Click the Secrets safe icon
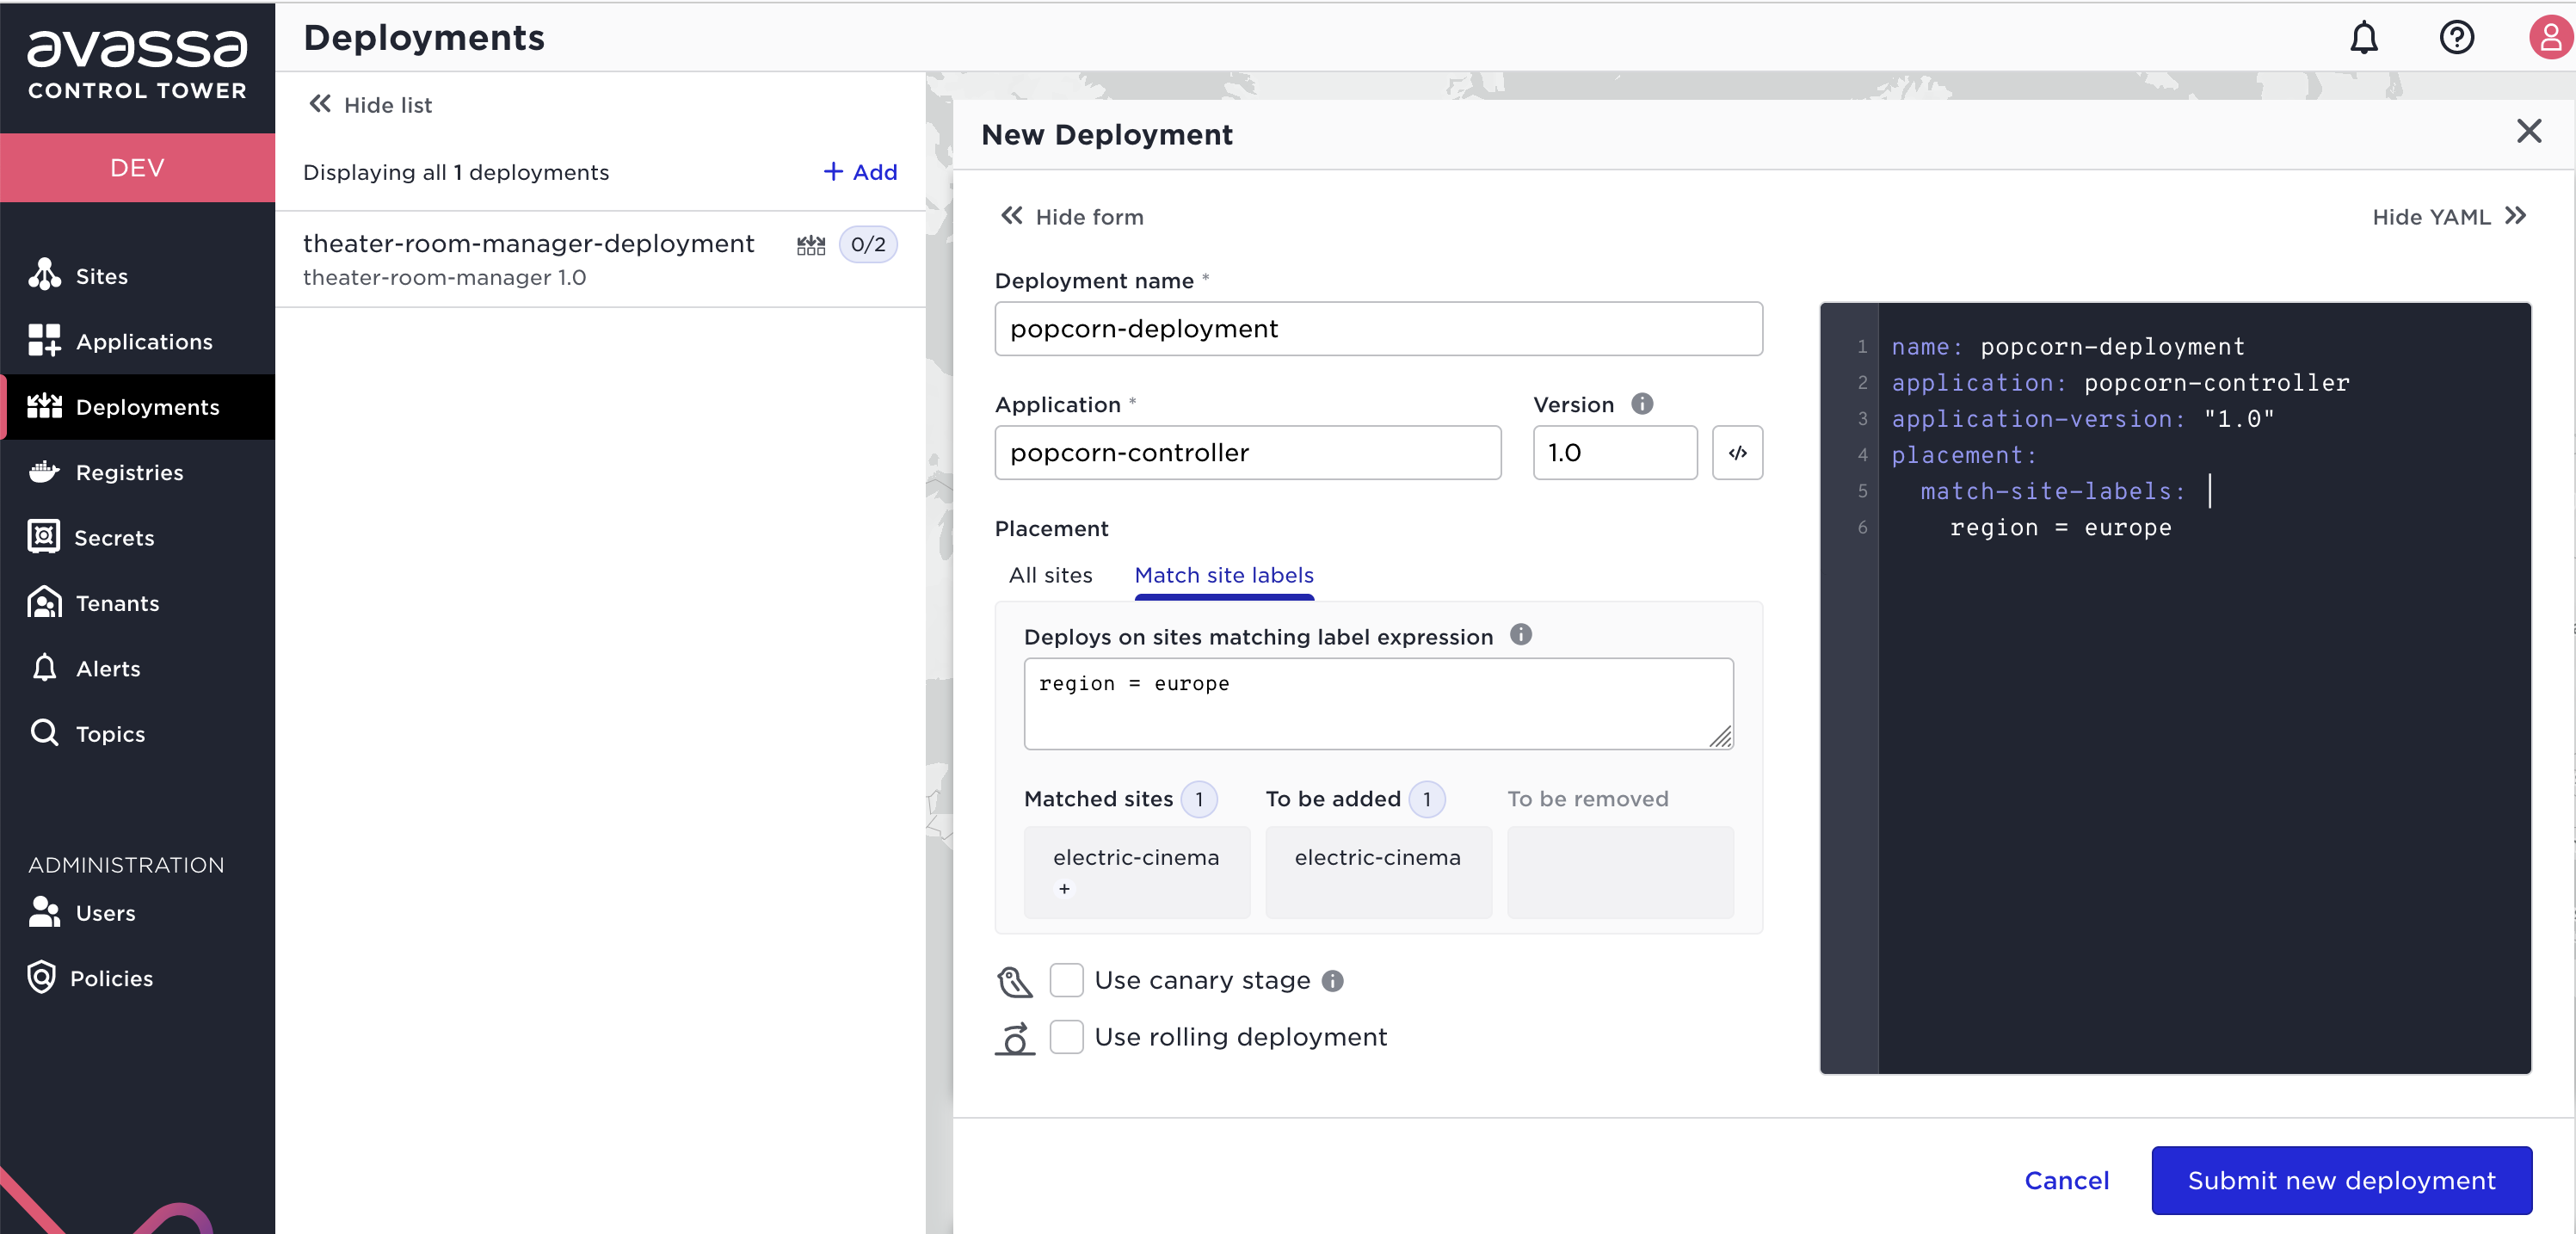The width and height of the screenshot is (2576, 1234). pyautogui.click(x=44, y=537)
